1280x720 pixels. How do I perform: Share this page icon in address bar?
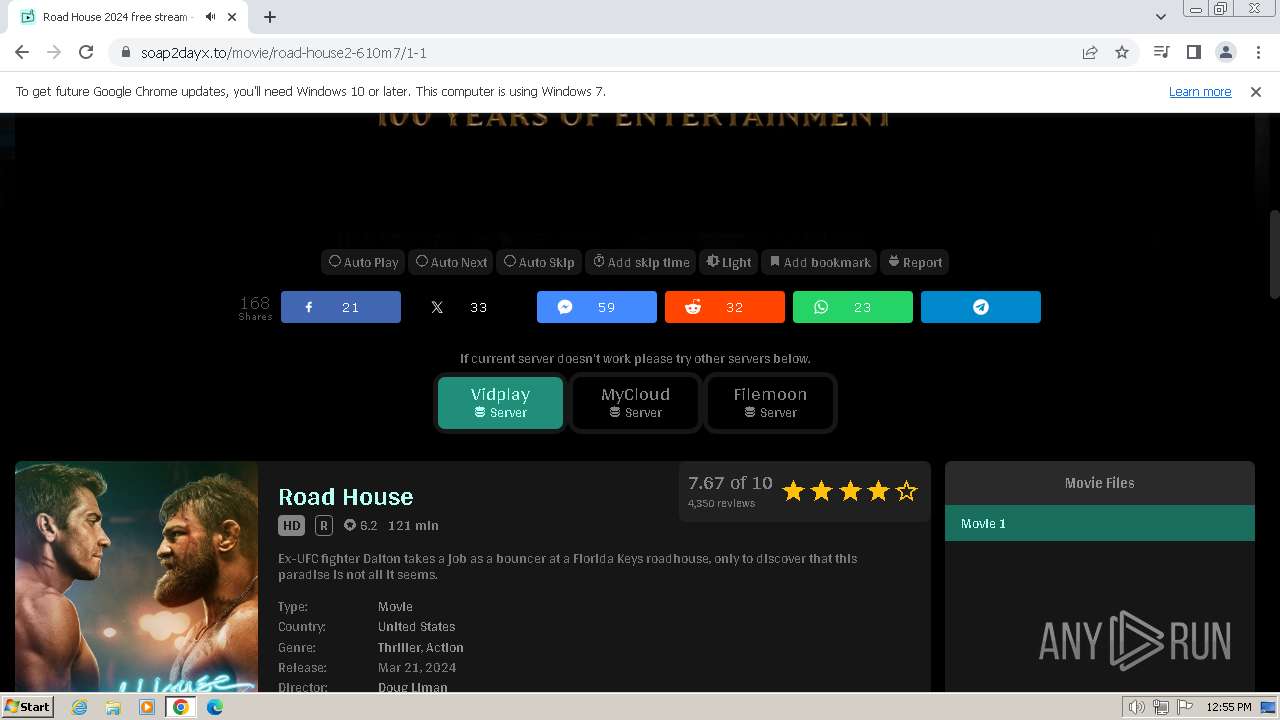(x=1090, y=52)
